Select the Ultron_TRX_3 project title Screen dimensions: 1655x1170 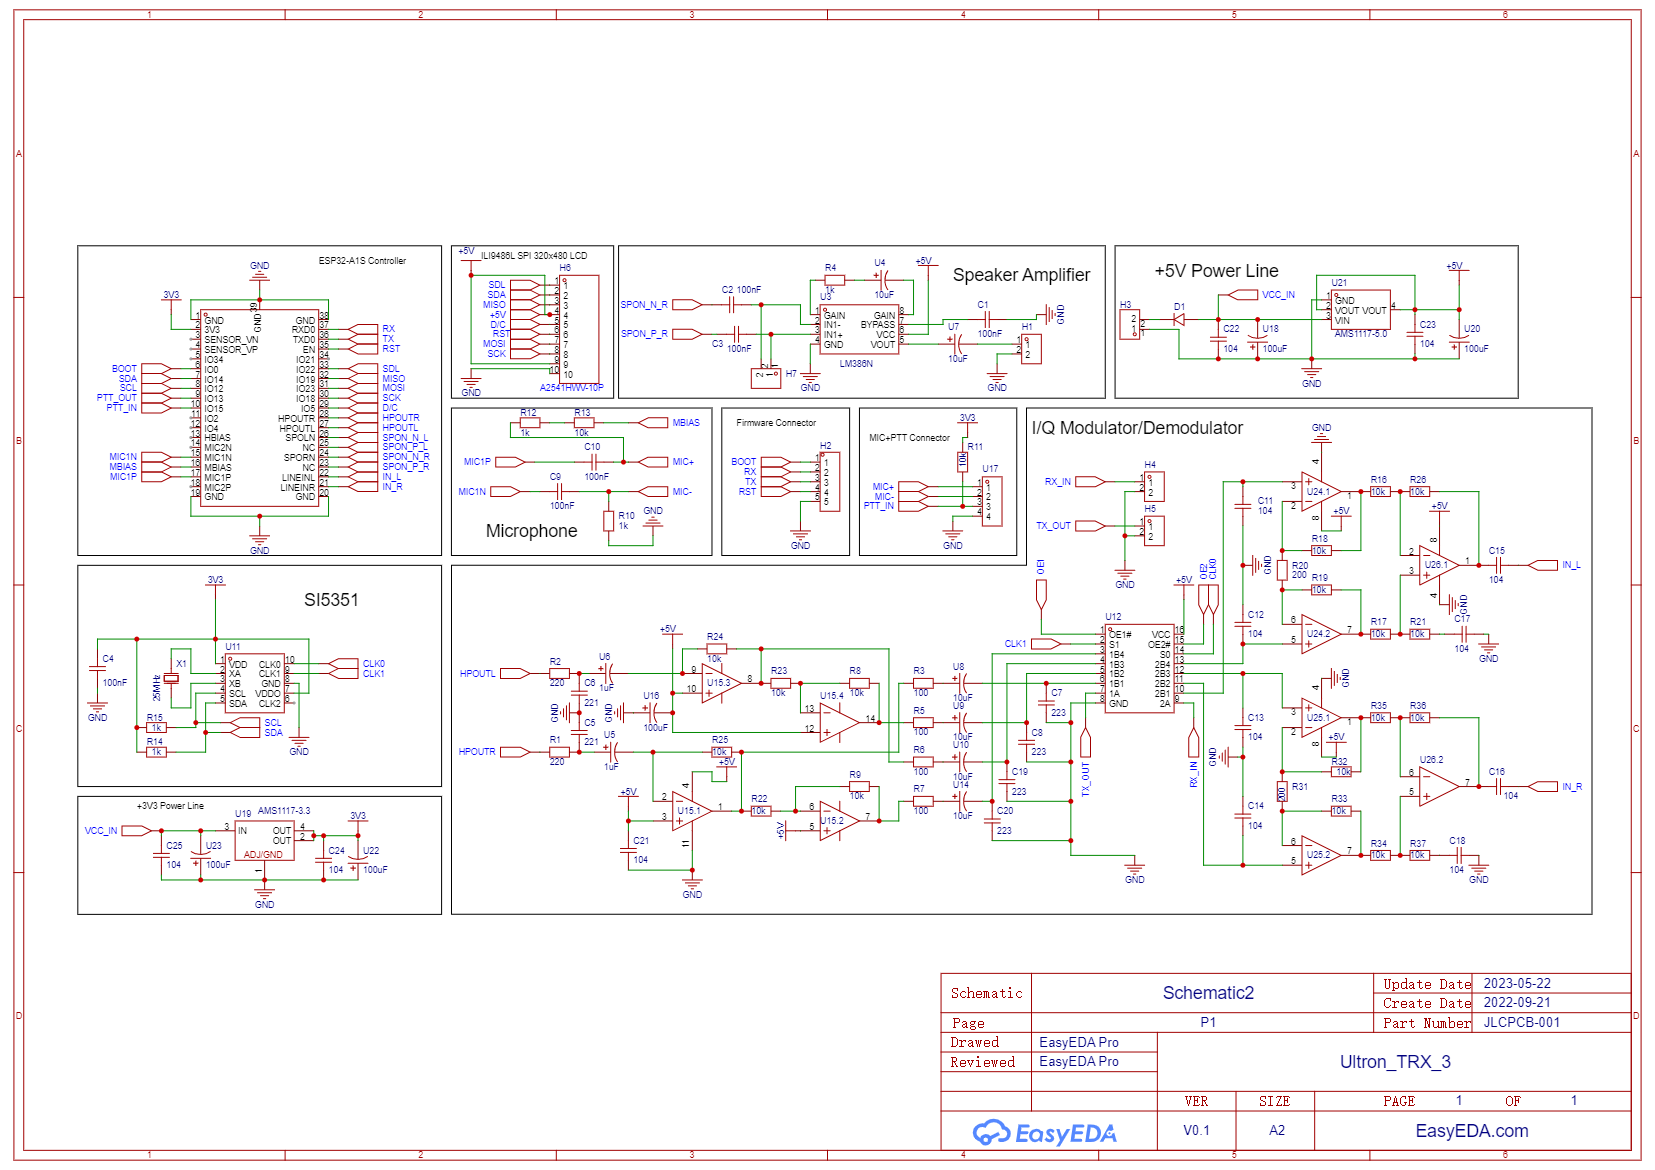coord(1394,1062)
